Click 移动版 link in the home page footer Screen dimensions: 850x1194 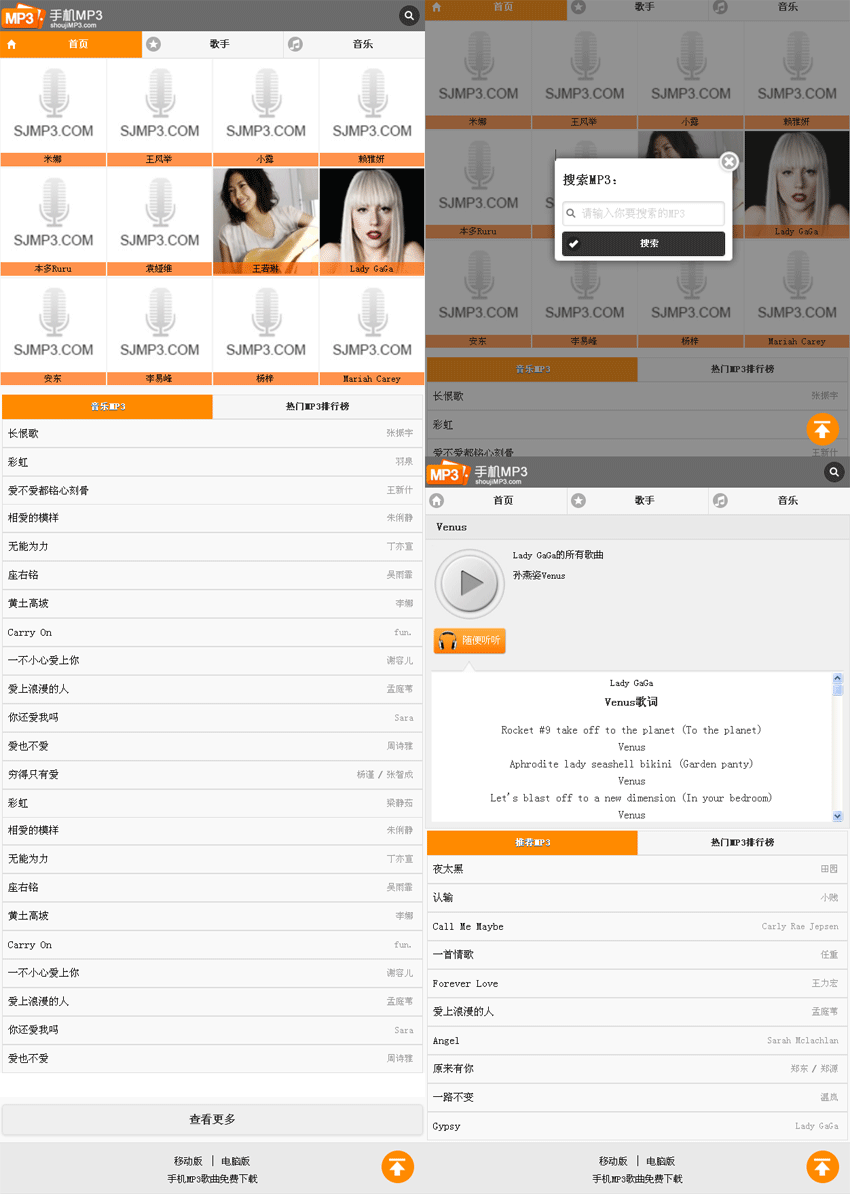point(188,1161)
